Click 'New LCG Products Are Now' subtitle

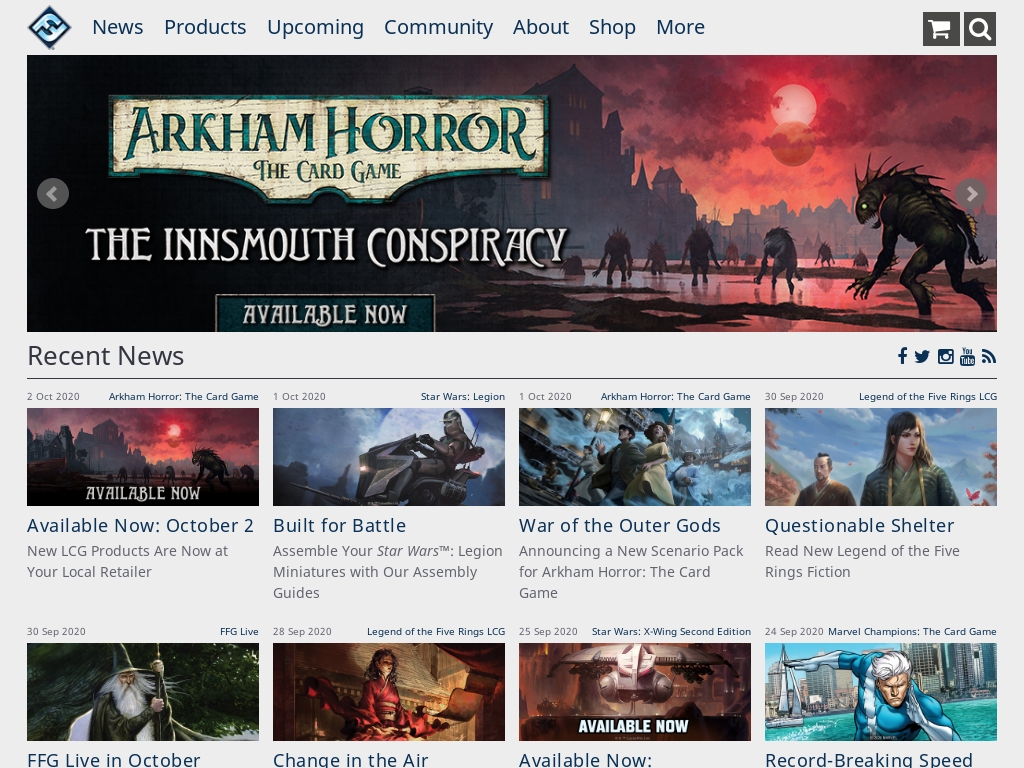pyautogui.click(x=127, y=561)
